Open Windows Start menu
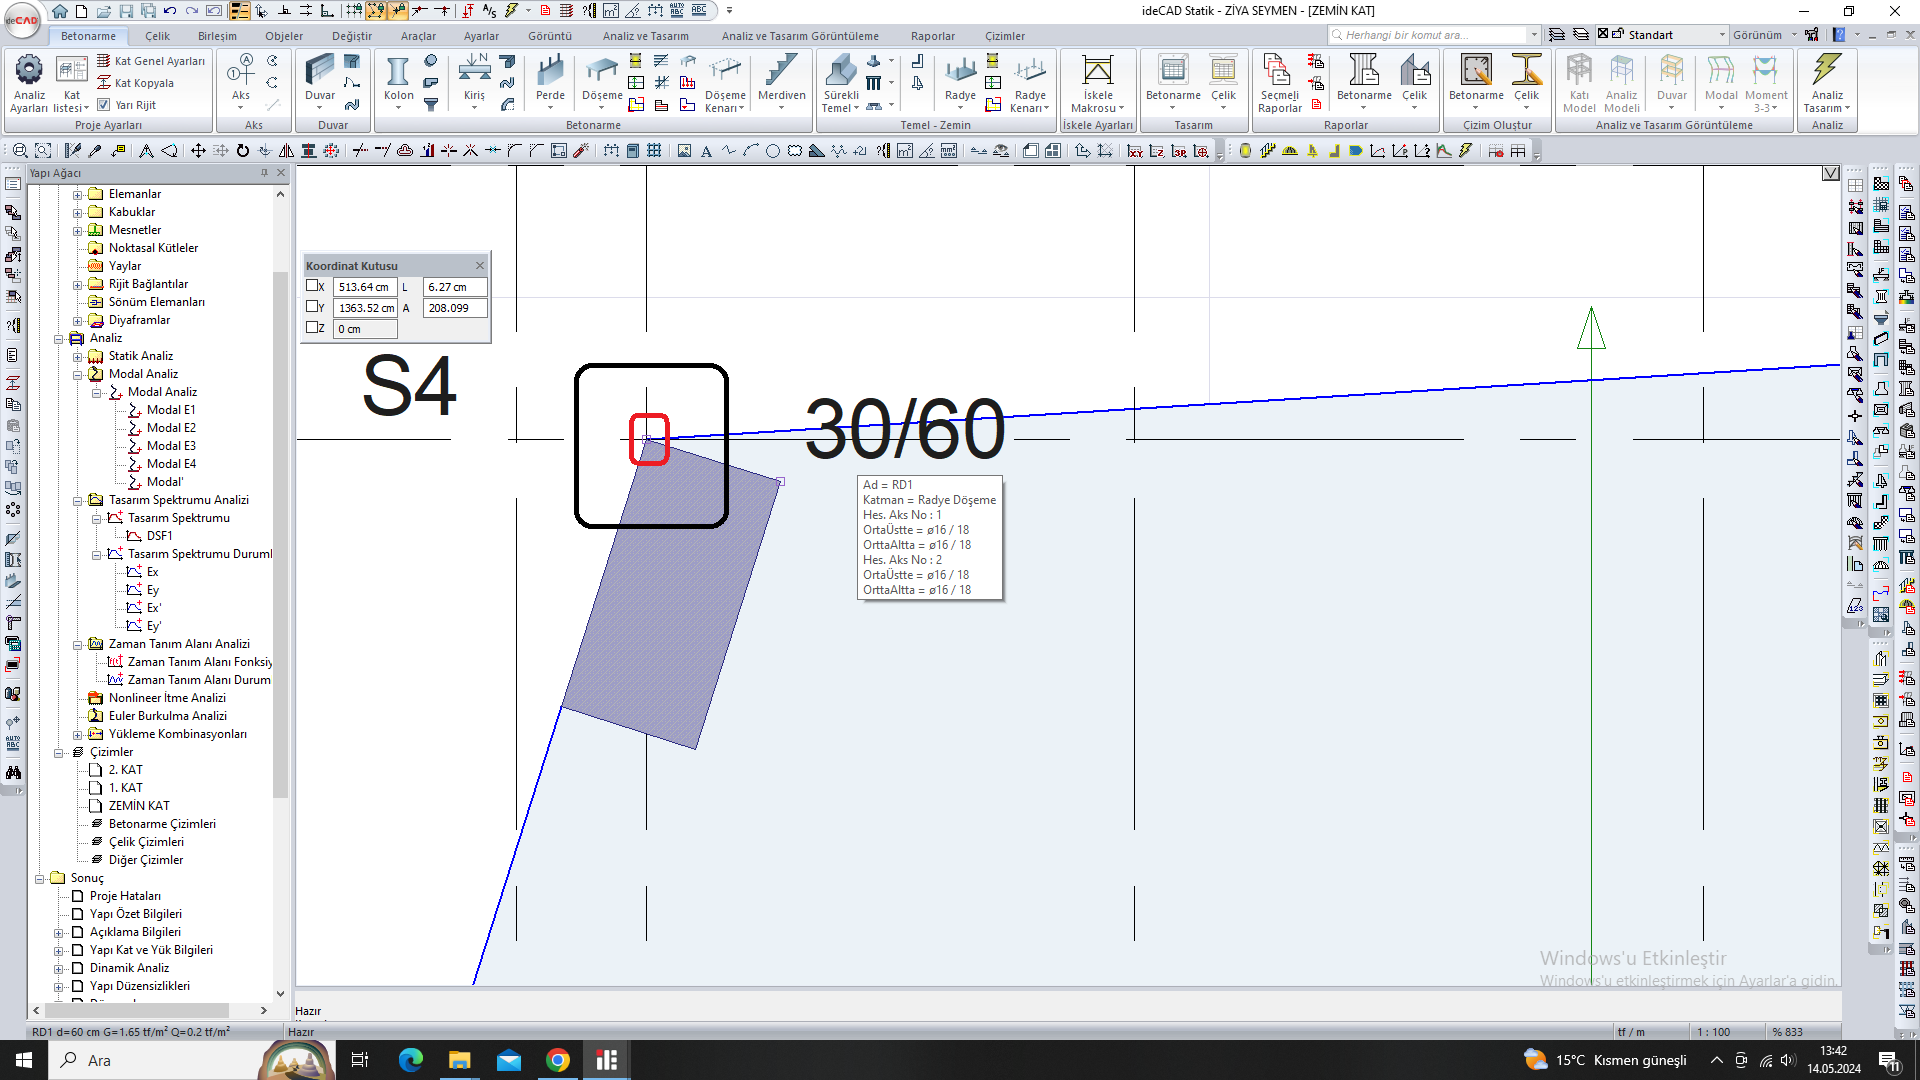 (24, 1060)
